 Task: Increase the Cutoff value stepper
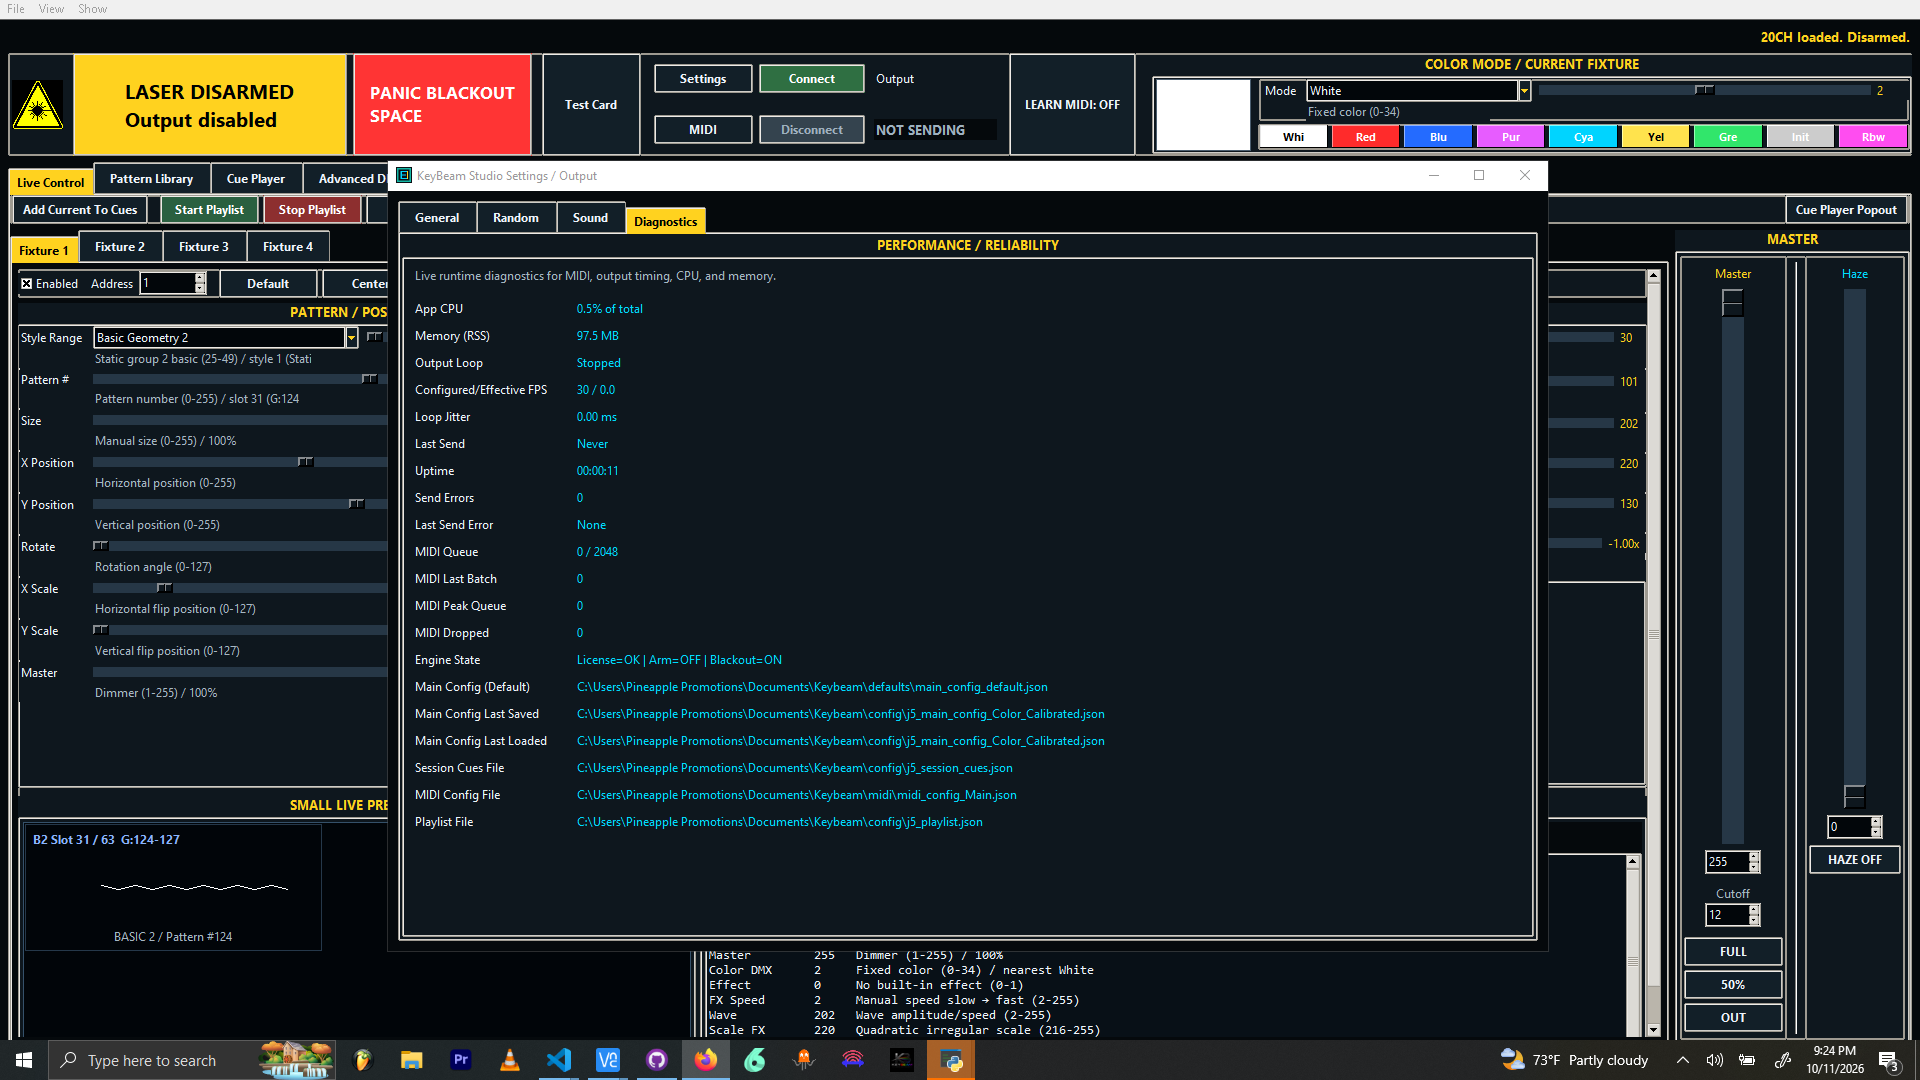point(1754,910)
